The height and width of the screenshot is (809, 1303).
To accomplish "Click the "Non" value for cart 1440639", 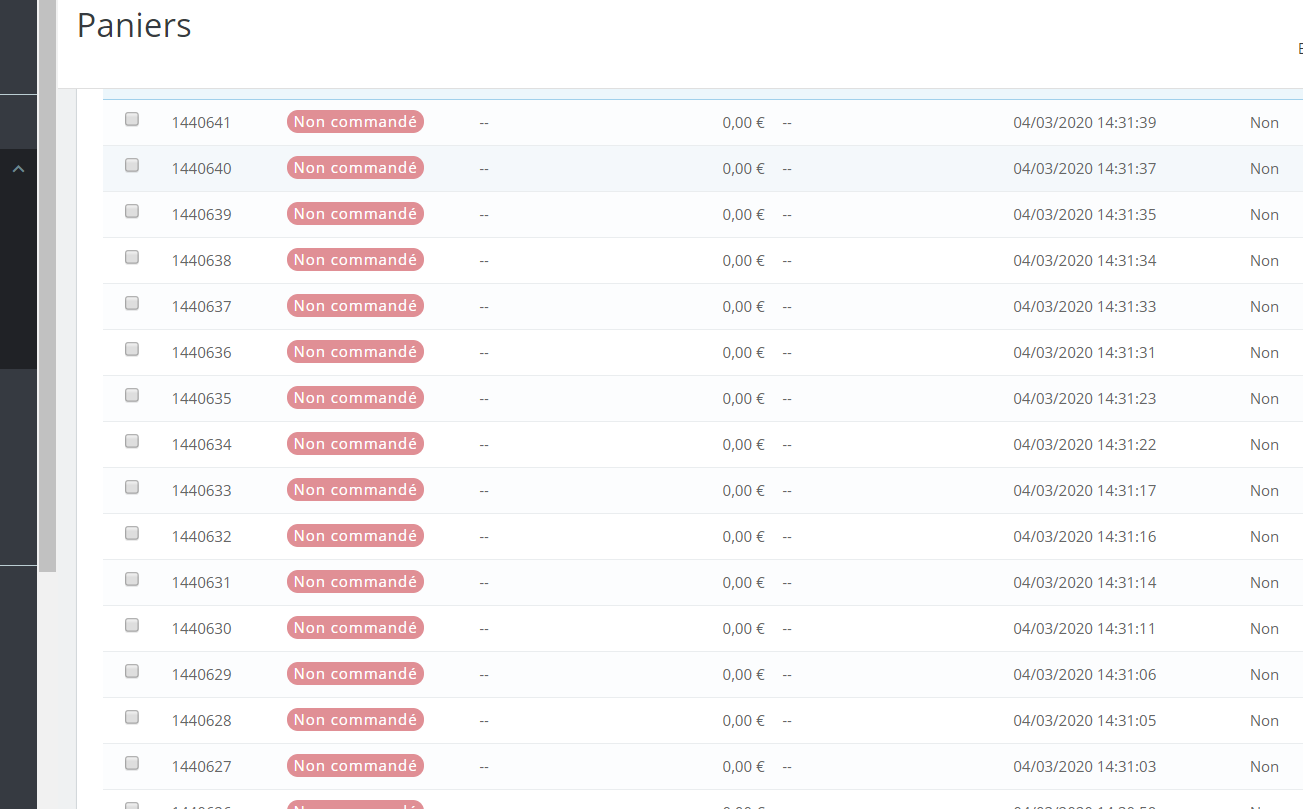I will pos(1264,215).
